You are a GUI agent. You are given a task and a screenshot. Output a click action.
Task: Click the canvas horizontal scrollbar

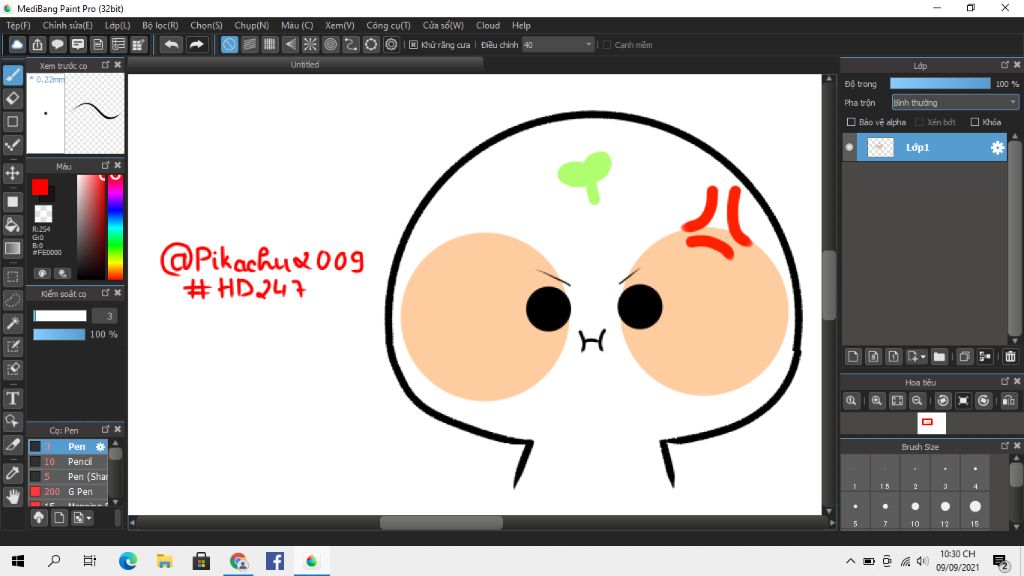tap(441, 522)
